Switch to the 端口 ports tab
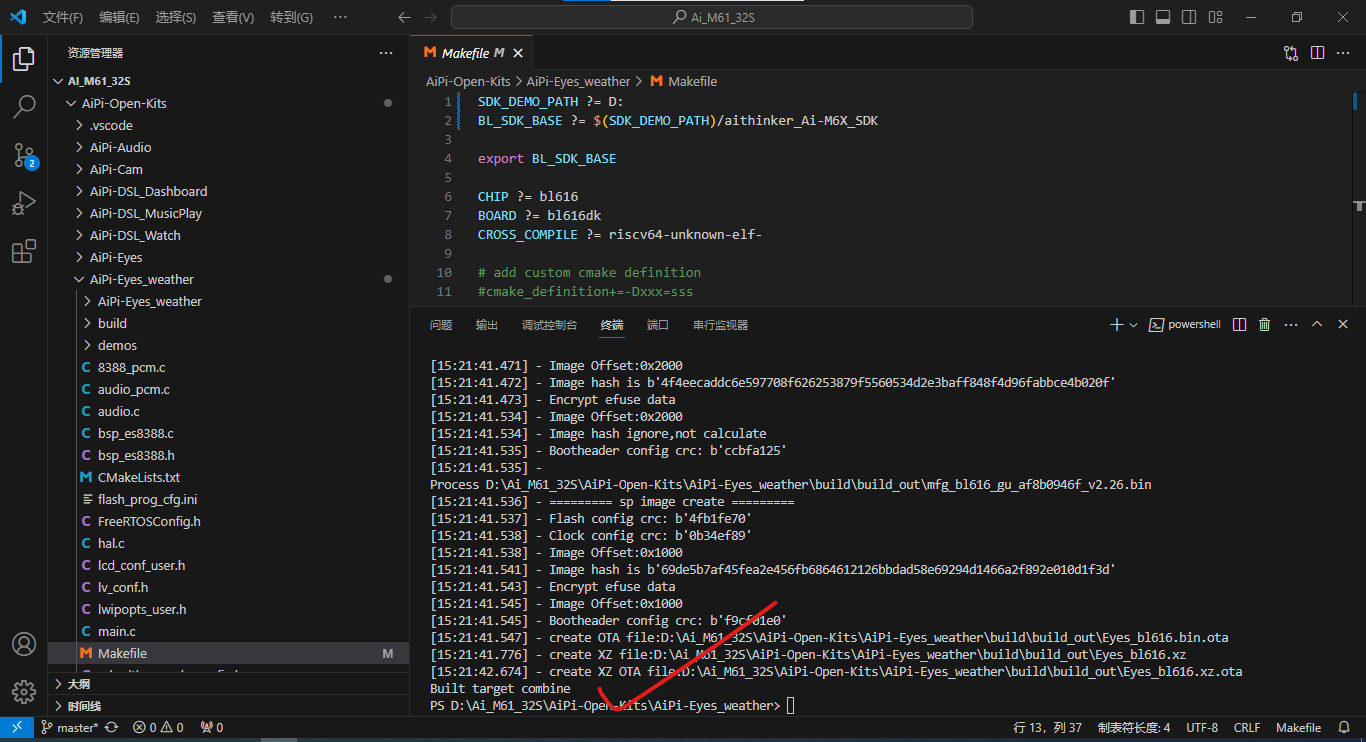This screenshot has width=1366, height=742. click(658, 325)
